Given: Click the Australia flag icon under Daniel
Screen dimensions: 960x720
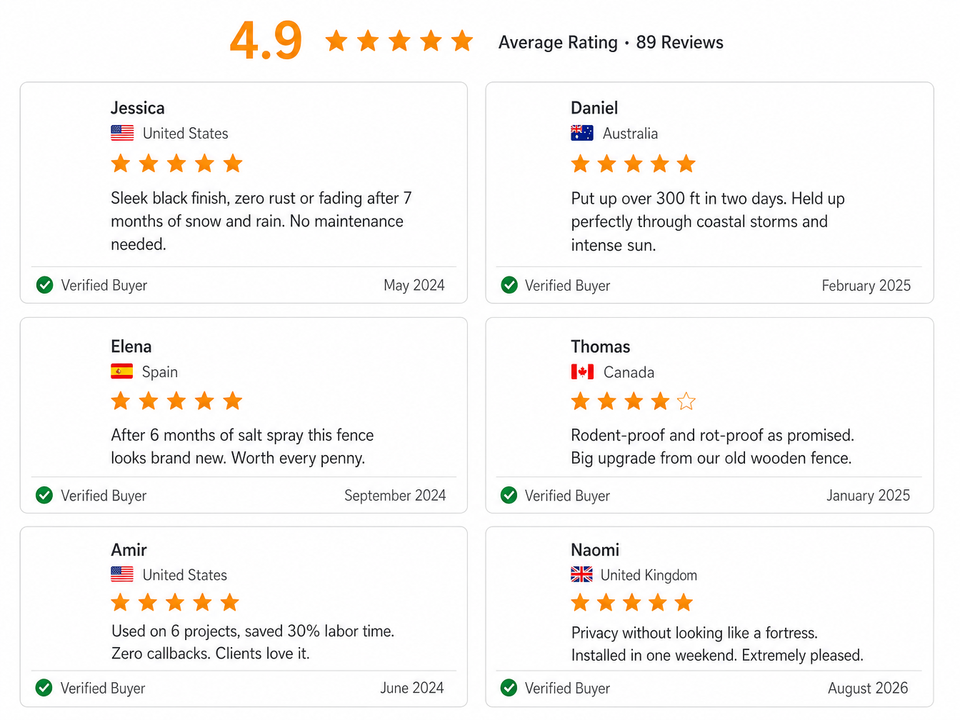Looking at the screenshot, I should coord(582,133).
